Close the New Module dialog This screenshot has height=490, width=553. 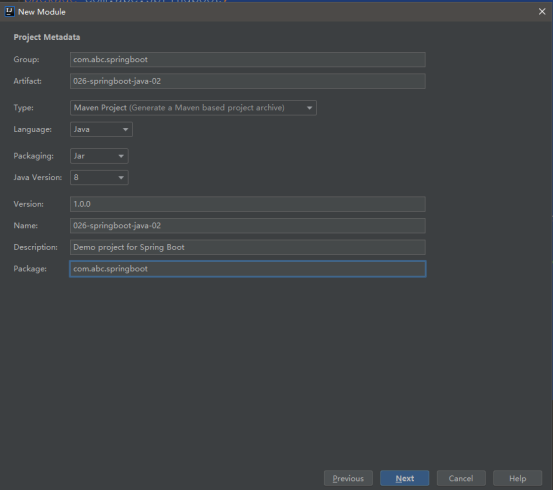542,12
